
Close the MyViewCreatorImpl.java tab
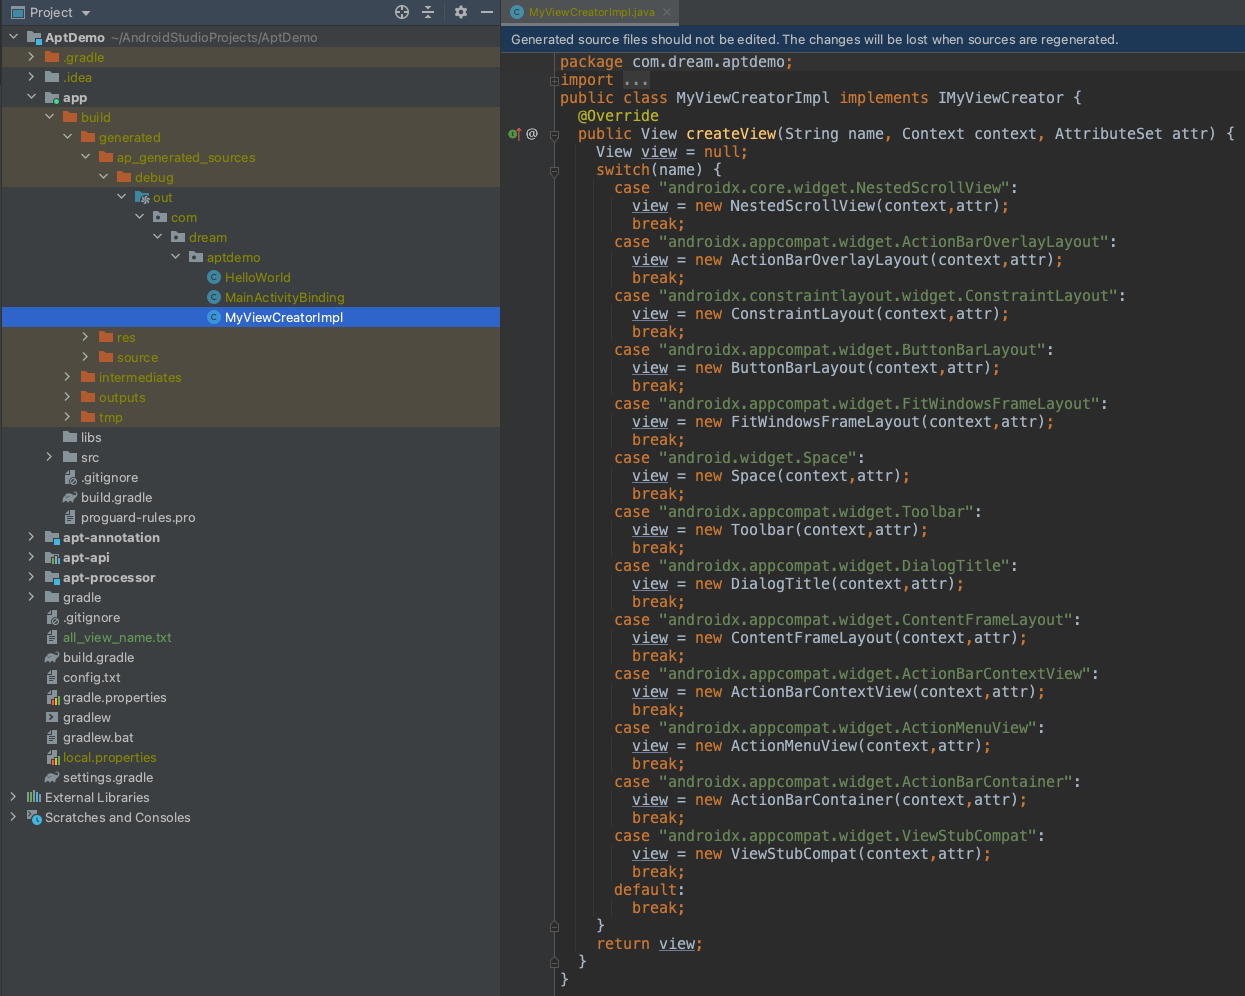point(667,12)
